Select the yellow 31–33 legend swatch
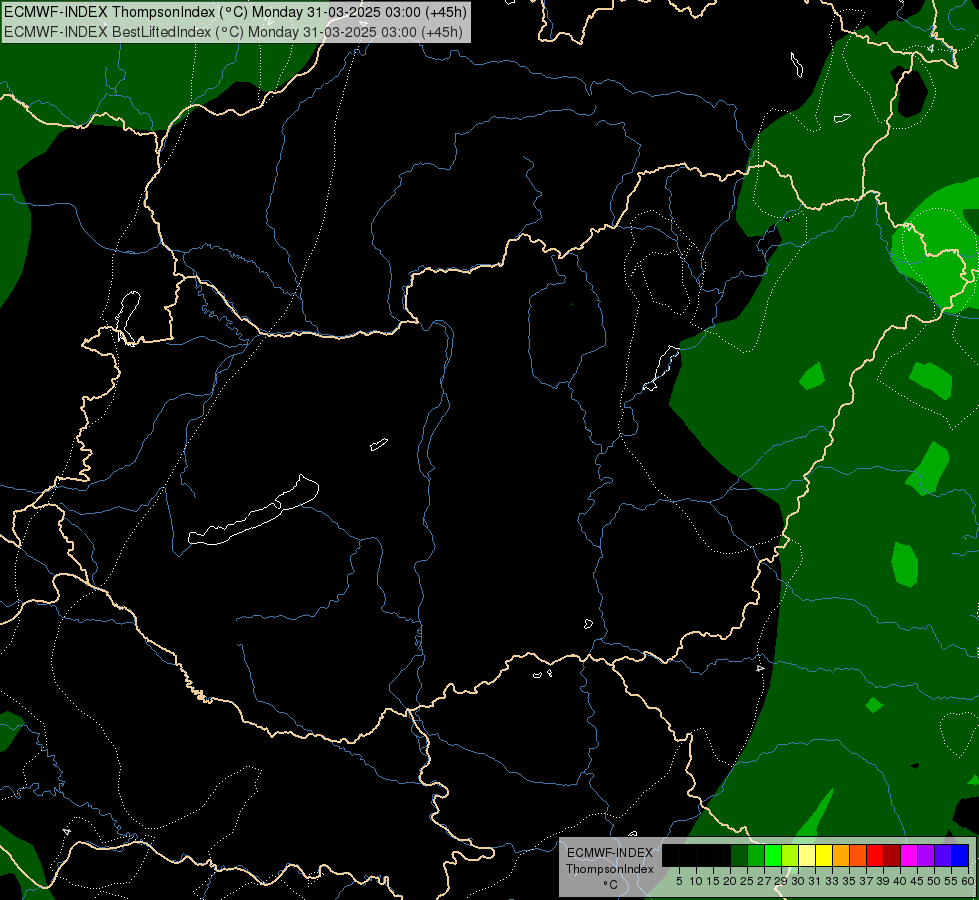This screenshot has height=900, width=979. [824, 855]
